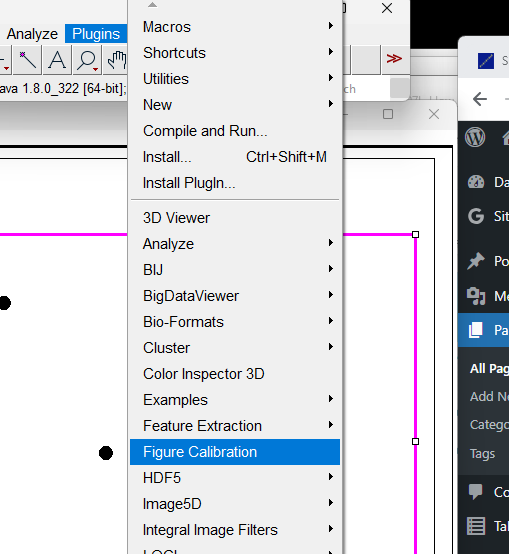The image size is (509, 554).
Task: Click the browser back arrow
Action: point(480,99)
